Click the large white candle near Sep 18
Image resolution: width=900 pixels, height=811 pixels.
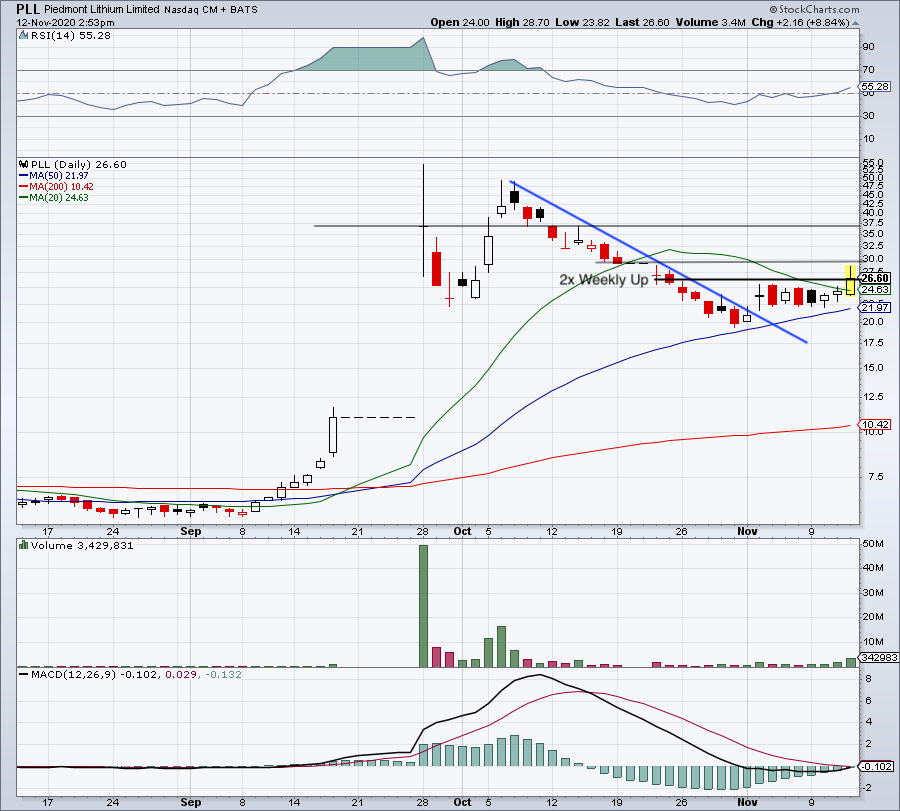(x=333, y=434)
